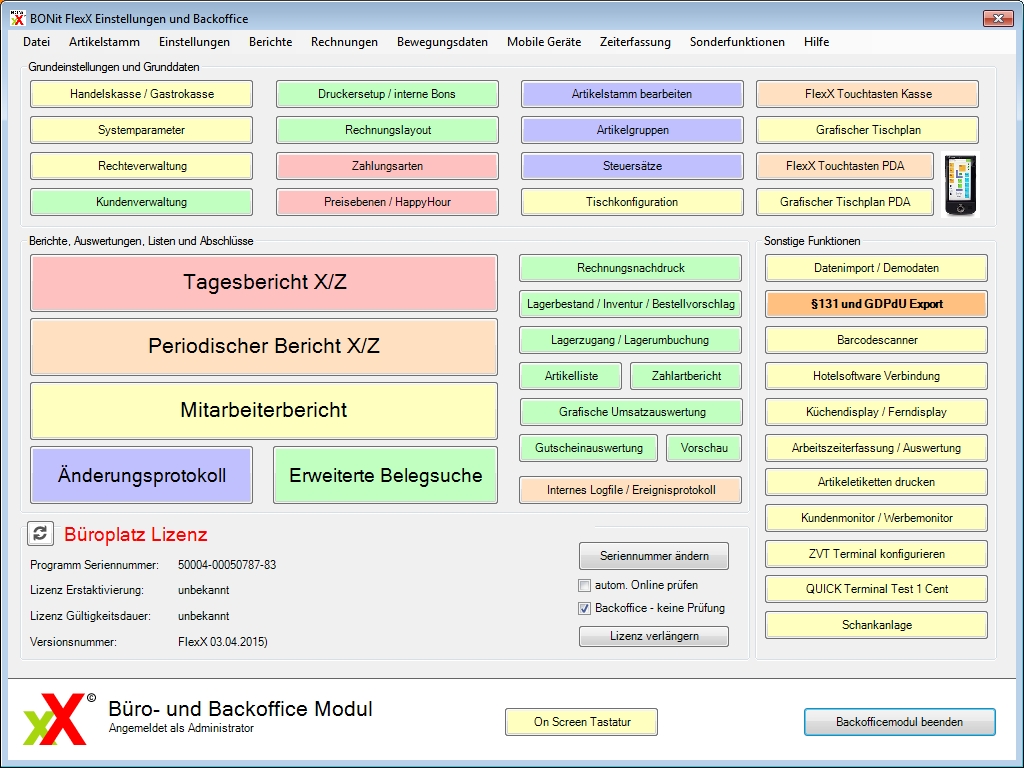Image resolution: width=1024 pixels, height=768 pixels.
Task: Click Handelskasse / Gastrokasse button
Action: coord(142,94)
